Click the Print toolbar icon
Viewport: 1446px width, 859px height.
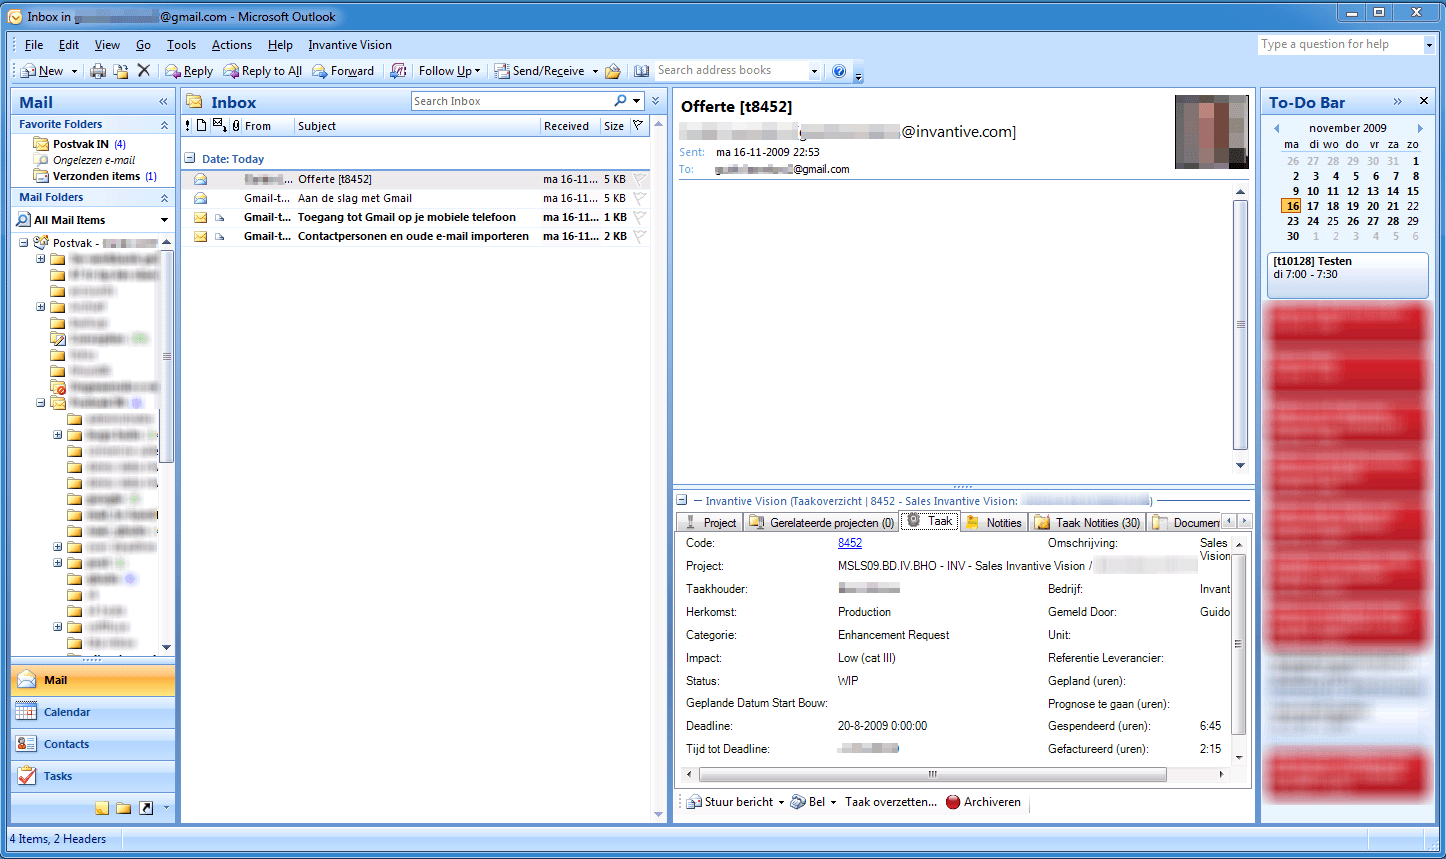[x=98, y=71]
